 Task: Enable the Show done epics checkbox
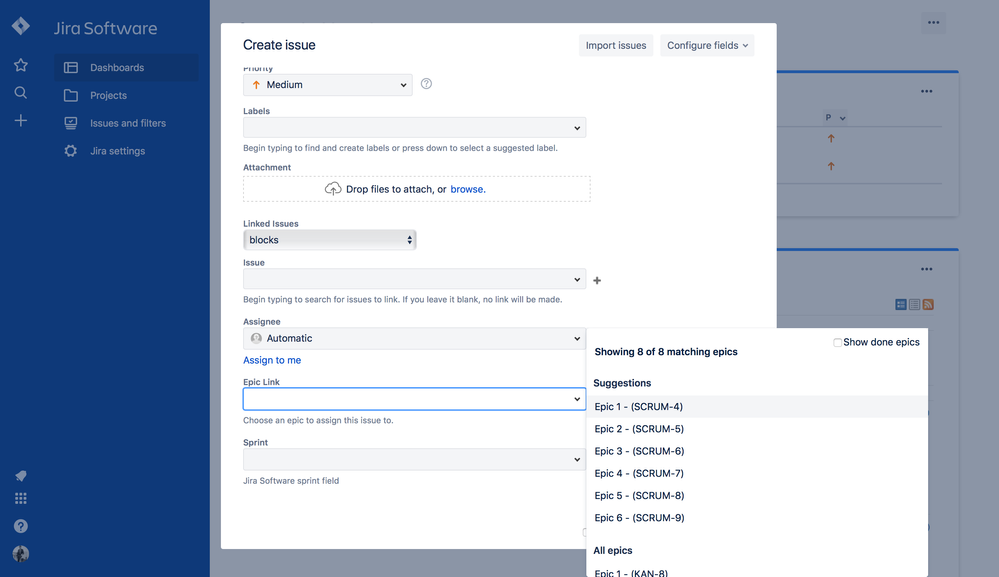pos(837,343)
